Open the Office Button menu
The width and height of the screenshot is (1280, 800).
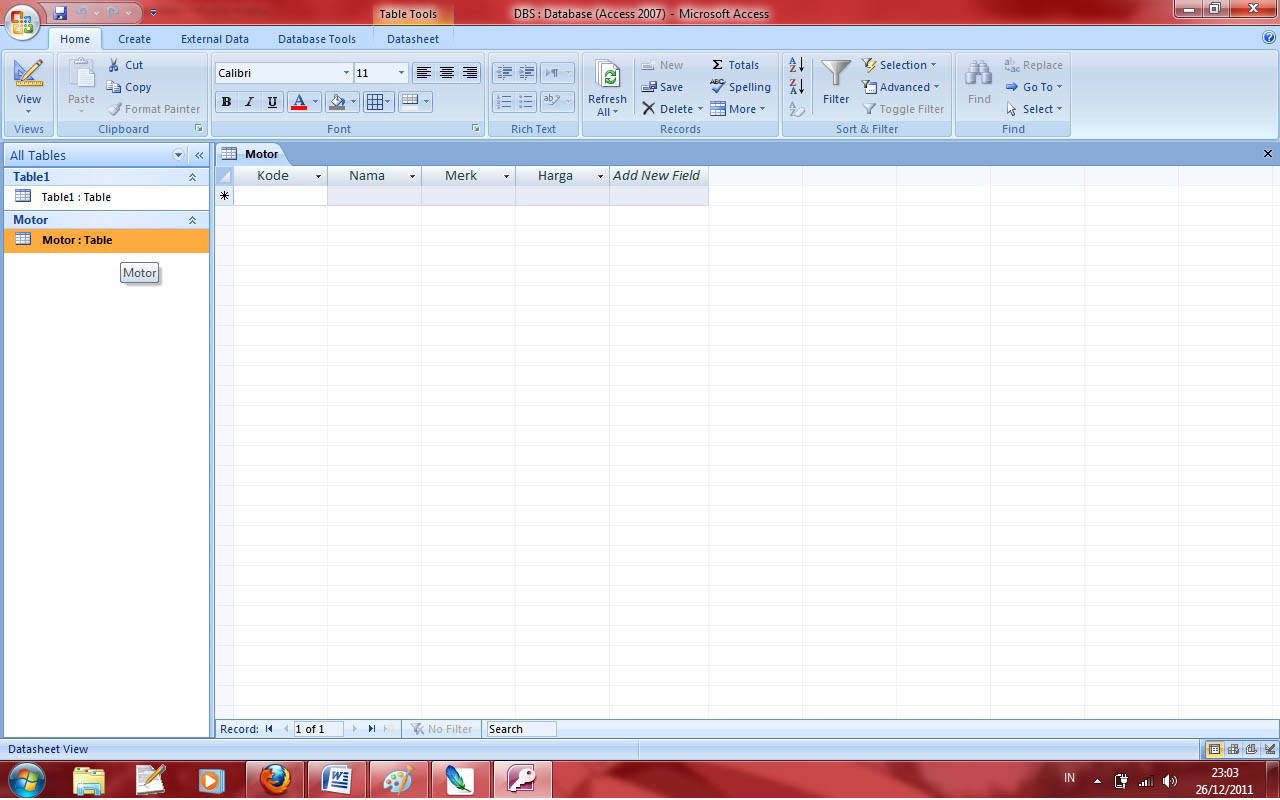coord(24,21)
